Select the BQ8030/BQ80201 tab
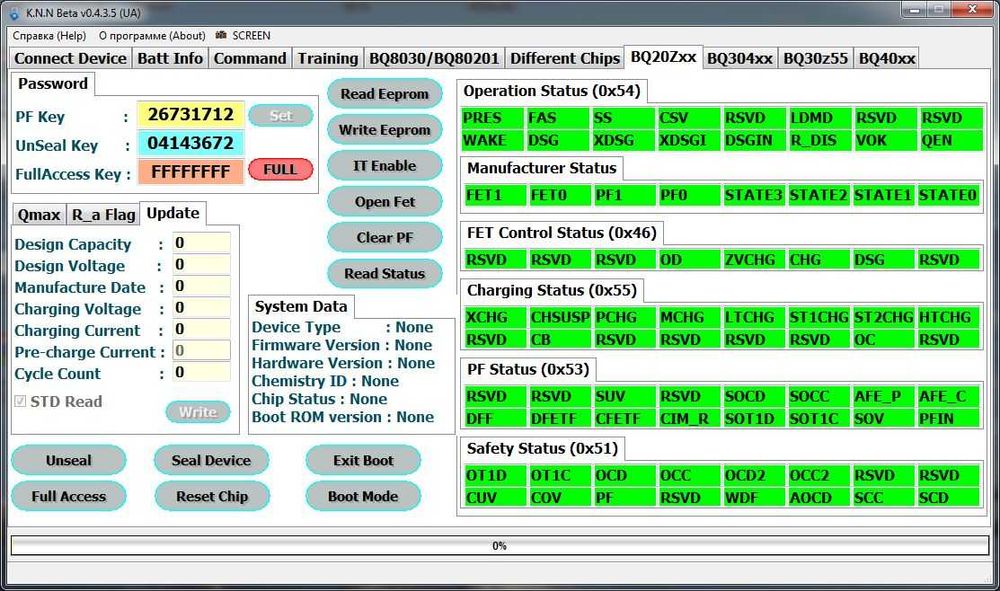1000x591 pixels. pyautogui.click(x=434, y=58)
